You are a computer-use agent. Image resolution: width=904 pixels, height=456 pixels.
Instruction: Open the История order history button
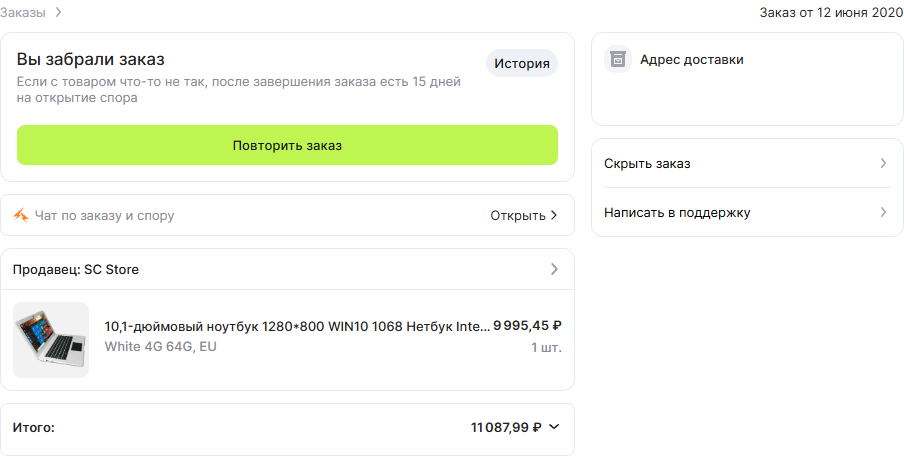(x=522, y=63)
